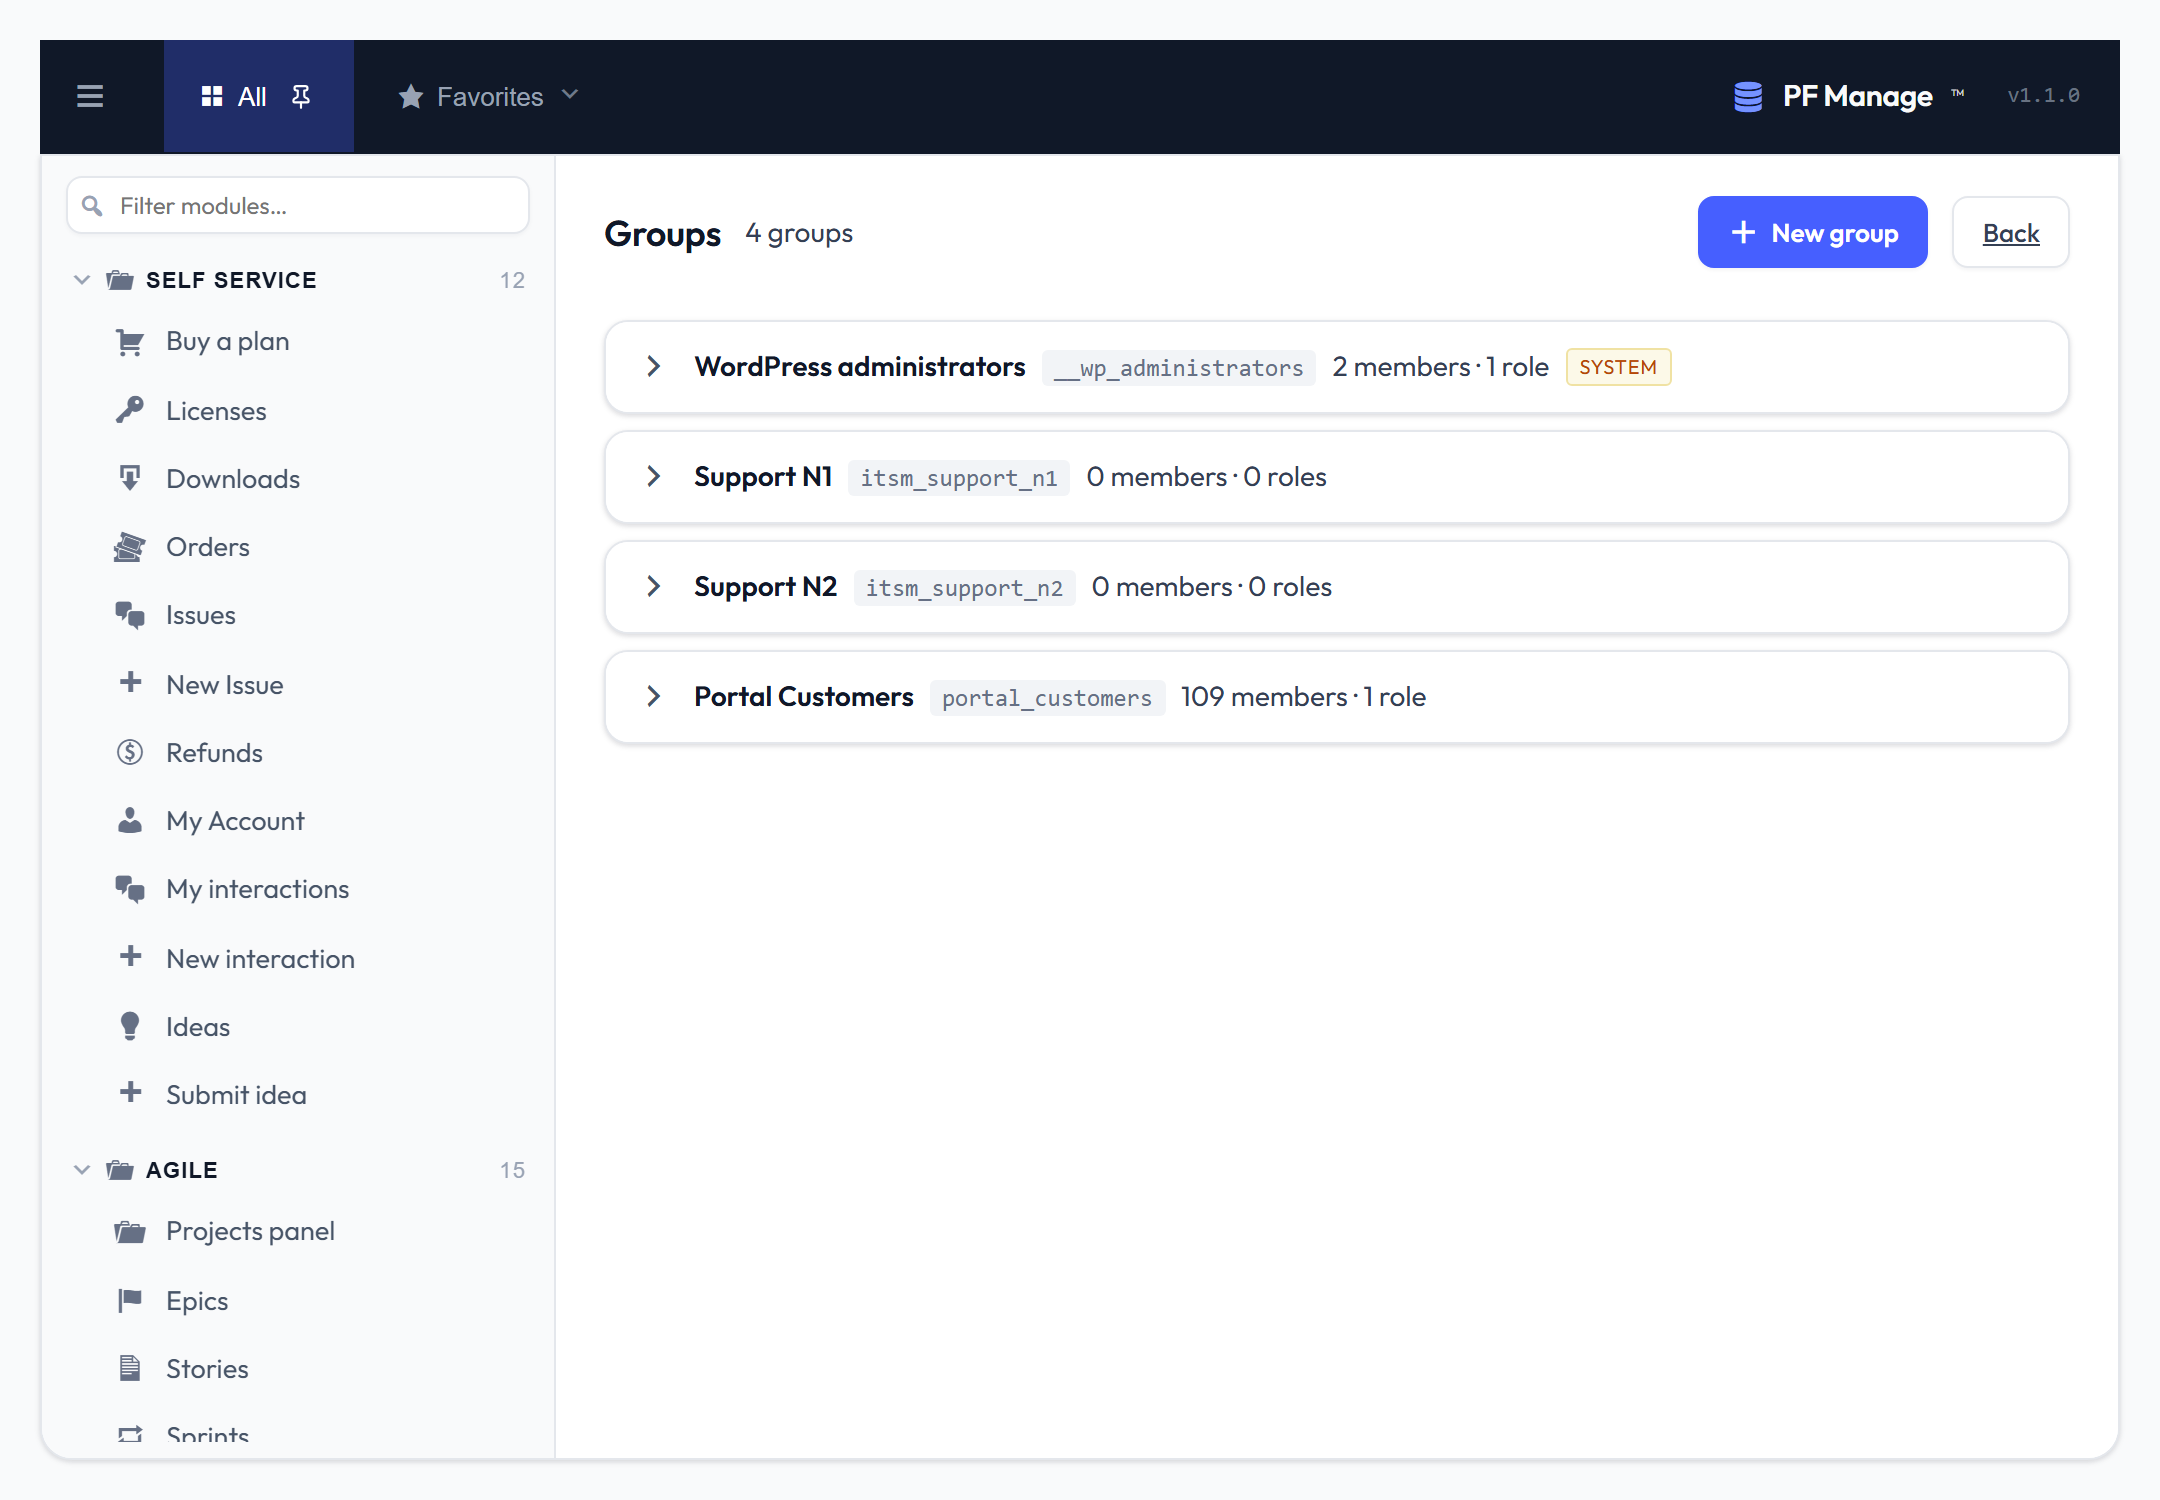Expand the Support N2 group
The width and height of the screenshot is (2160, 1500).
tap(654, 587)
